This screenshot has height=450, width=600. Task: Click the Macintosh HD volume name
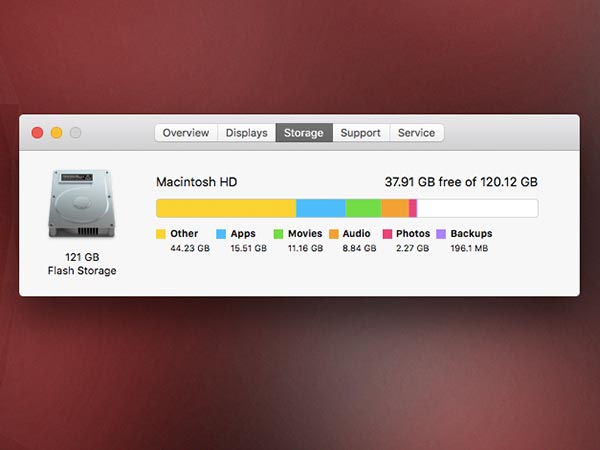coord(197,182)
